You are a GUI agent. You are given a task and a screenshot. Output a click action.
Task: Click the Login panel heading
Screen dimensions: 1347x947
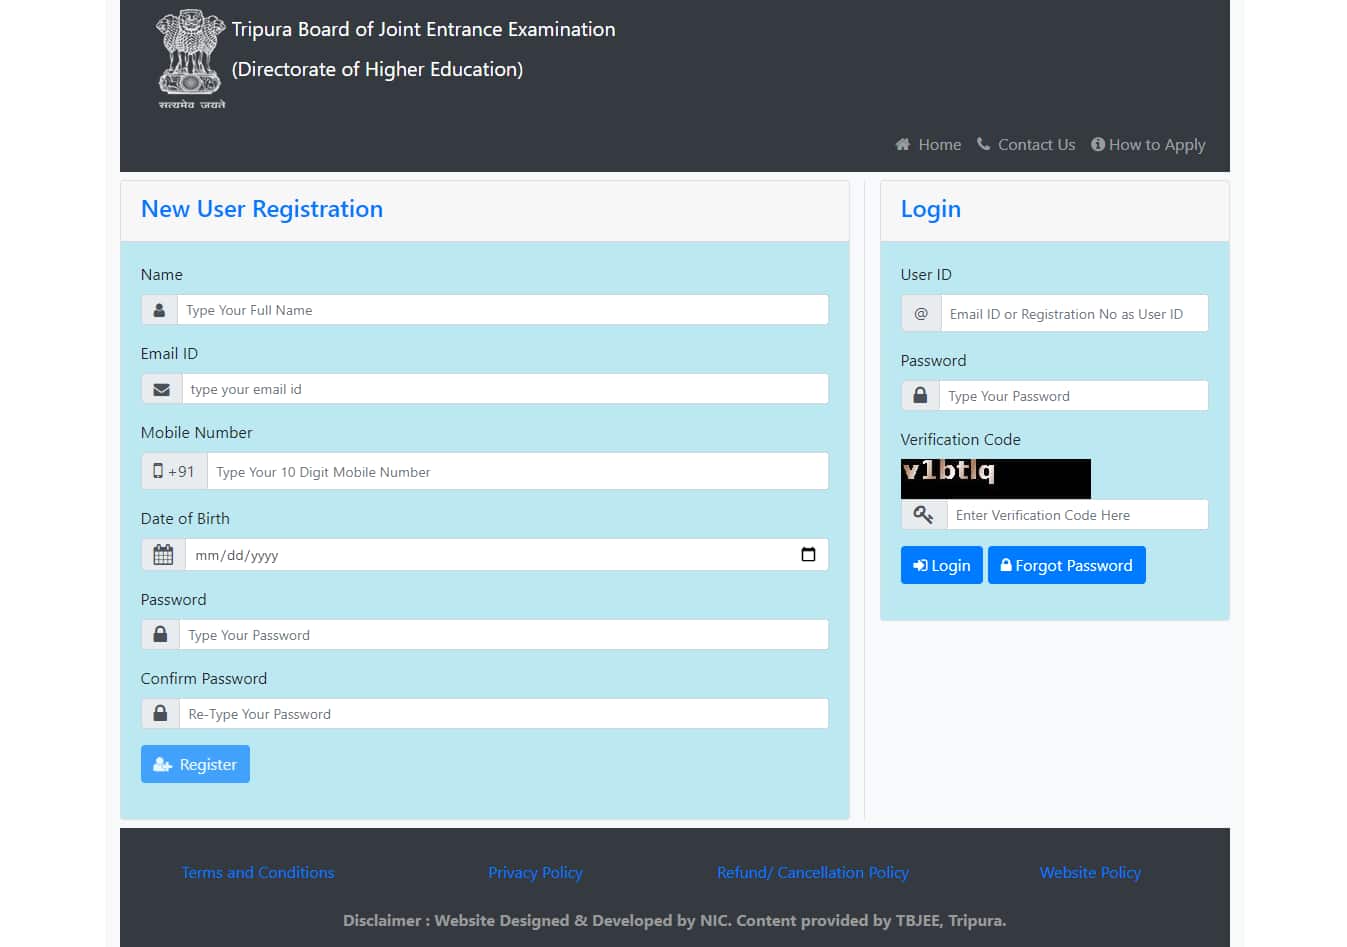pyautogui.click(x=931, y=209)
